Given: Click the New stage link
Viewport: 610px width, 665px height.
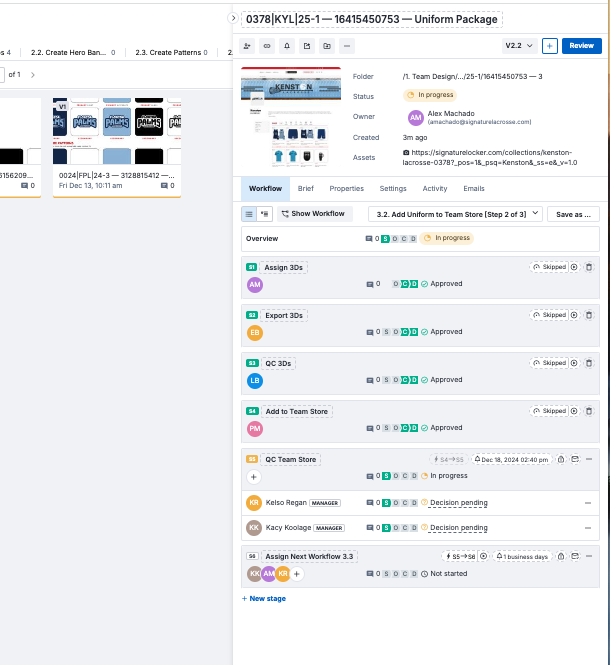Looking at the screenshot, I should tap(264, 598).
